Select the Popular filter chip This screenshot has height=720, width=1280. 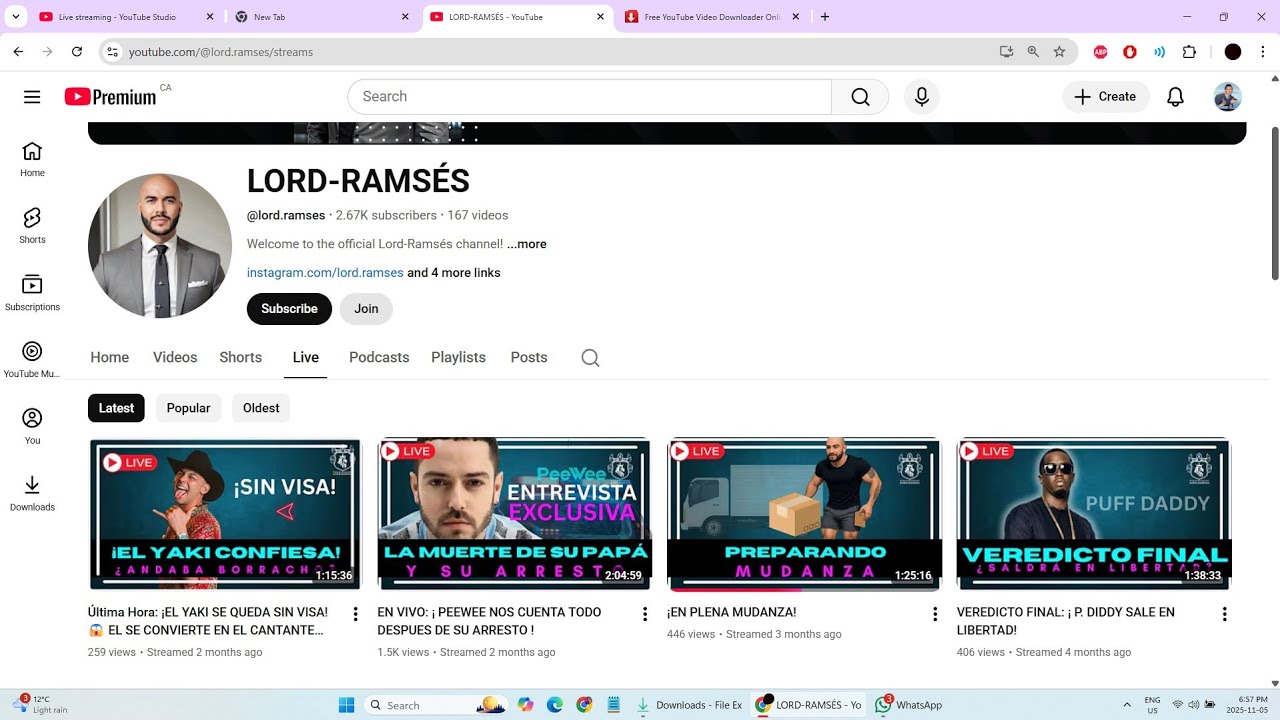(x=188, y=408)
